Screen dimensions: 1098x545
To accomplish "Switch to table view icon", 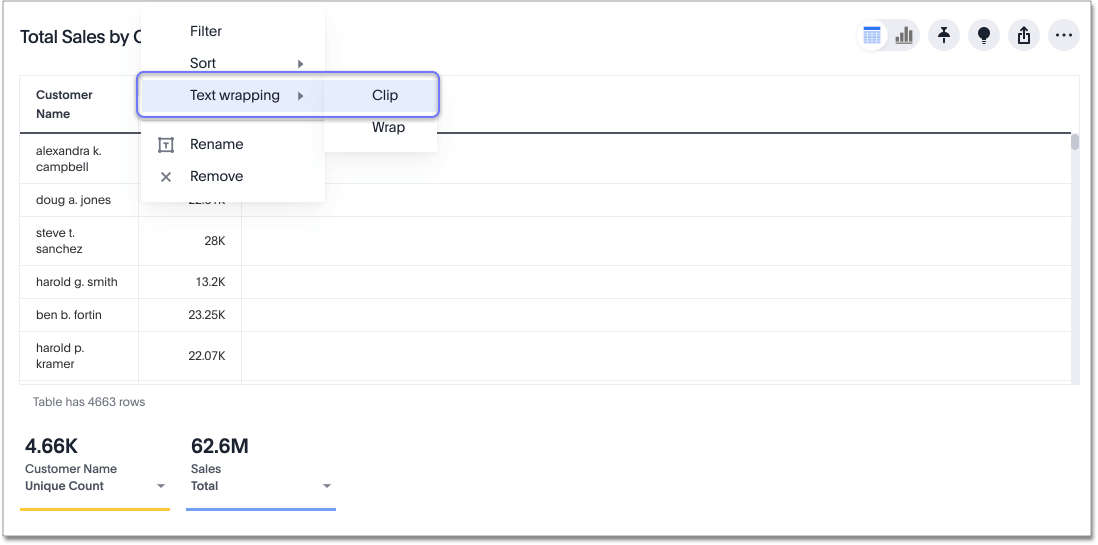I will (x=872, y=36).
